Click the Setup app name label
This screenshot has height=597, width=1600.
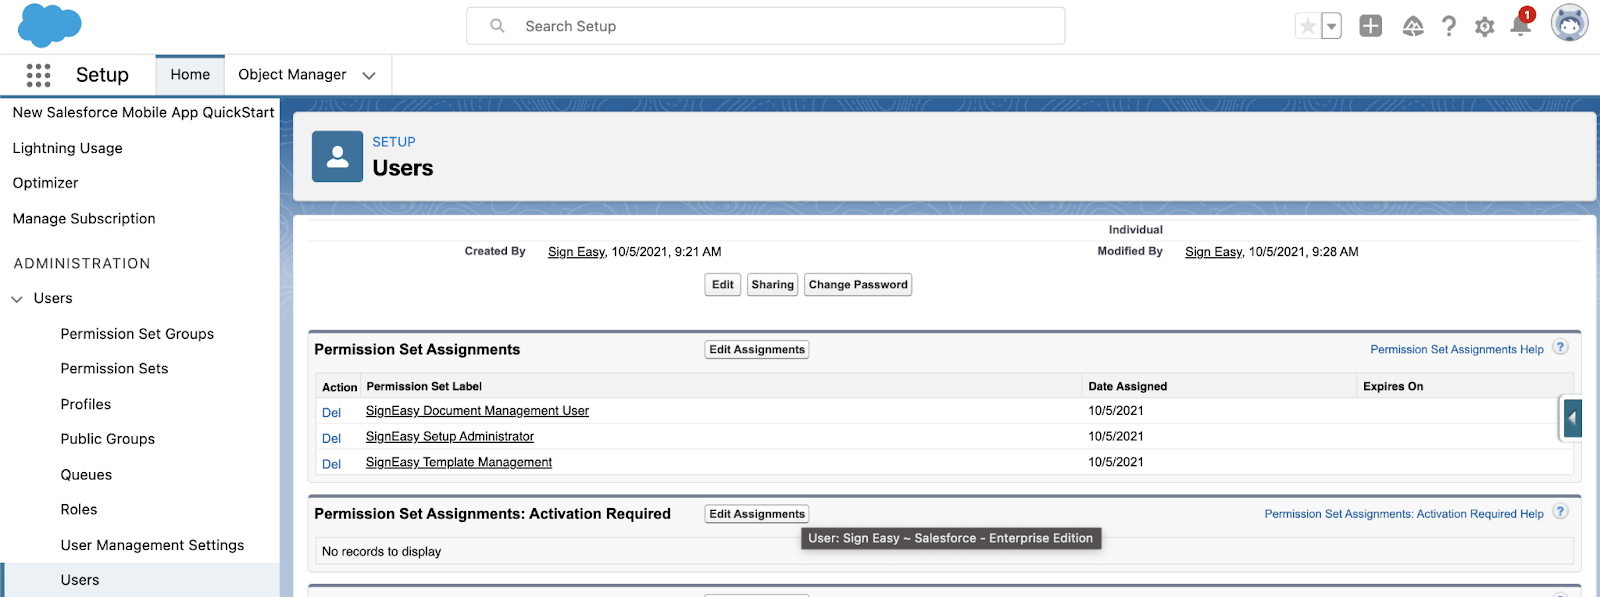coord(102,75)
